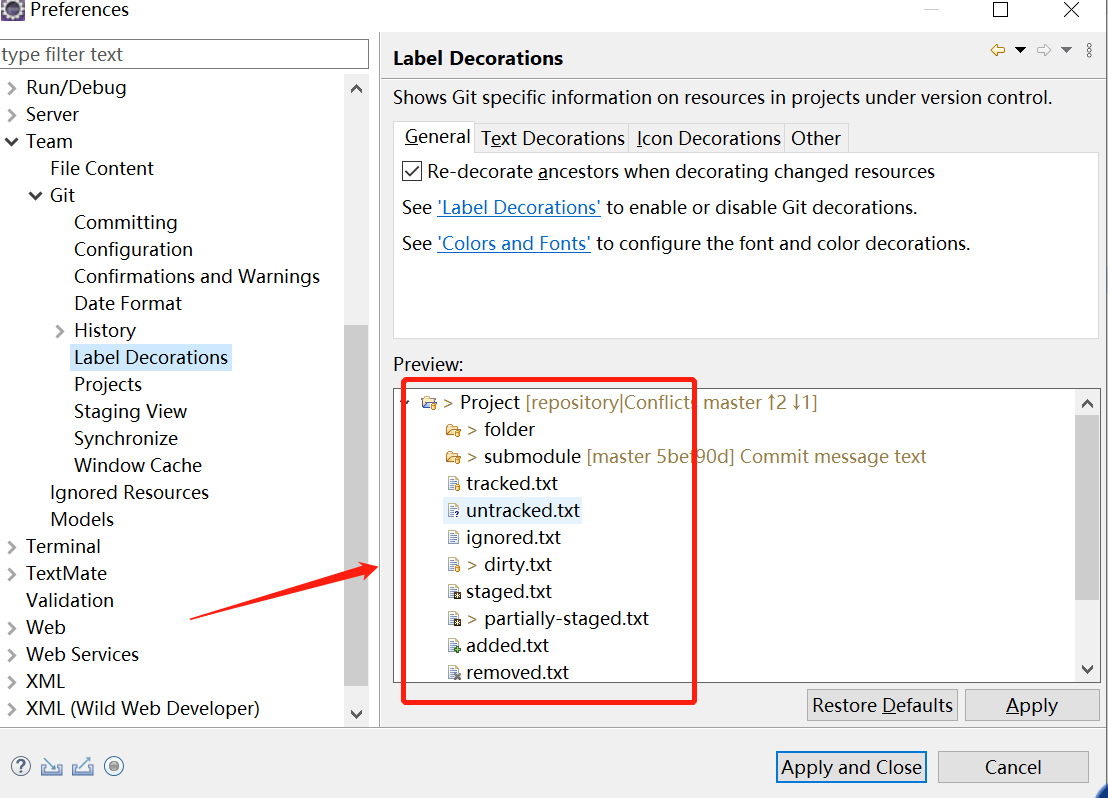Click in the type filter text field
The height and width of the screenshot is (798, 1108).
184,55
